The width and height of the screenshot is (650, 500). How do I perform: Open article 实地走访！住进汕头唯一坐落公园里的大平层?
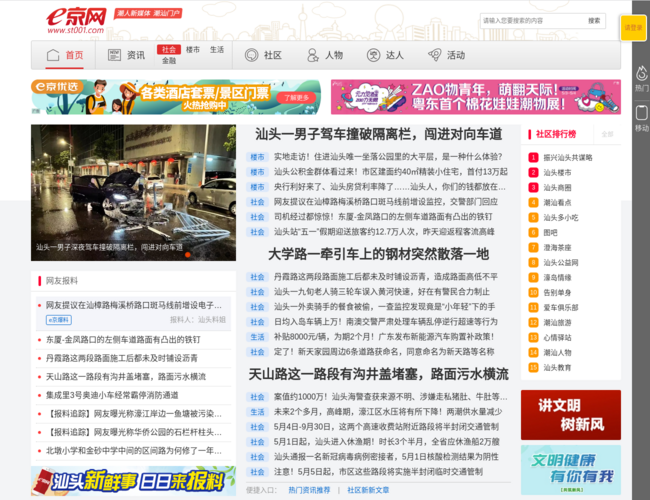[x=388, y=157]
